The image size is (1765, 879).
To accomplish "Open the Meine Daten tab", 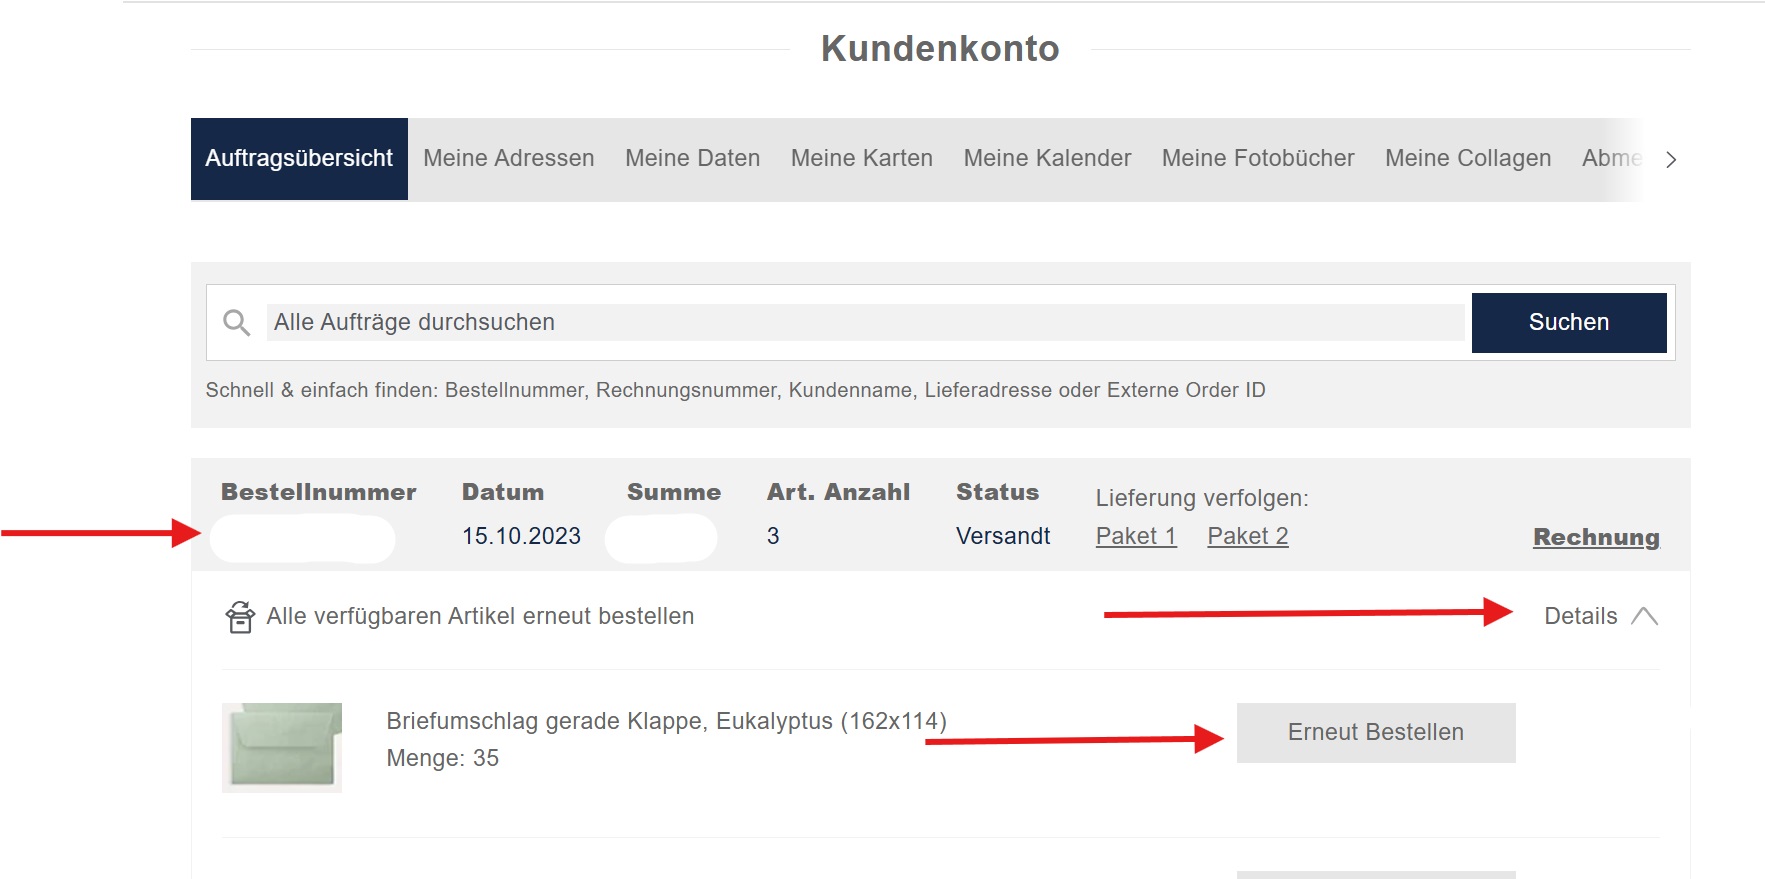I will (x=693, y=159).
